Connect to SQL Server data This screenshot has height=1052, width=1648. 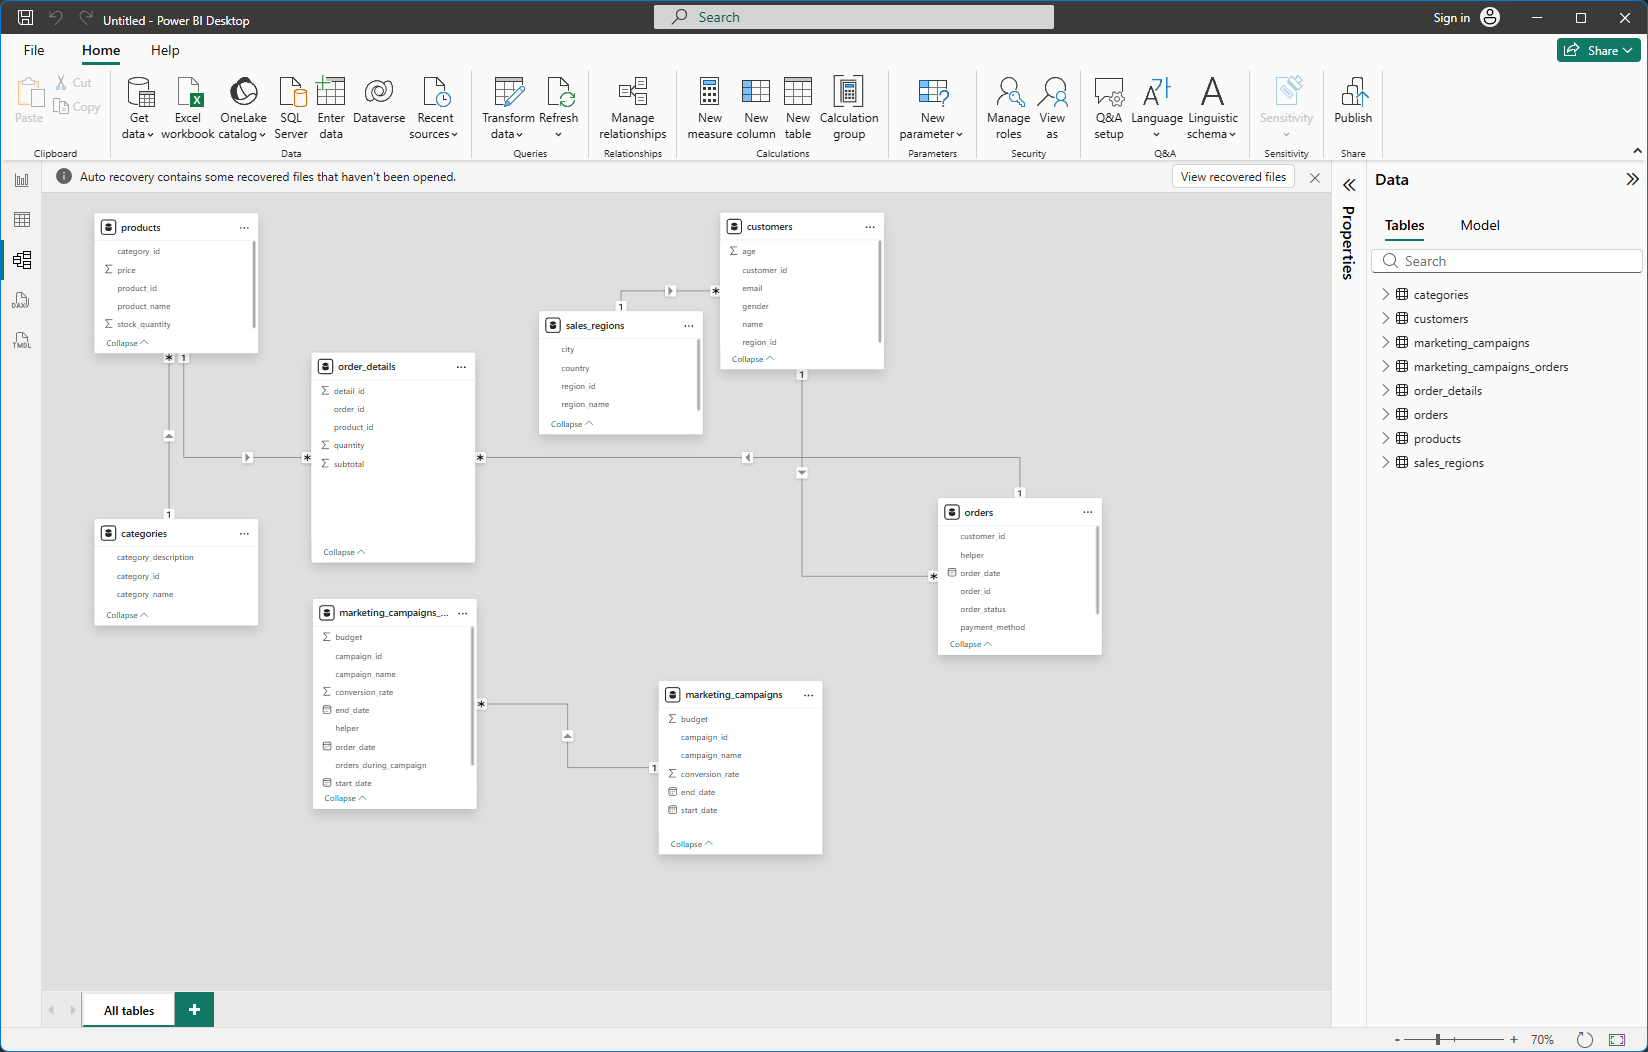[291, 108]
